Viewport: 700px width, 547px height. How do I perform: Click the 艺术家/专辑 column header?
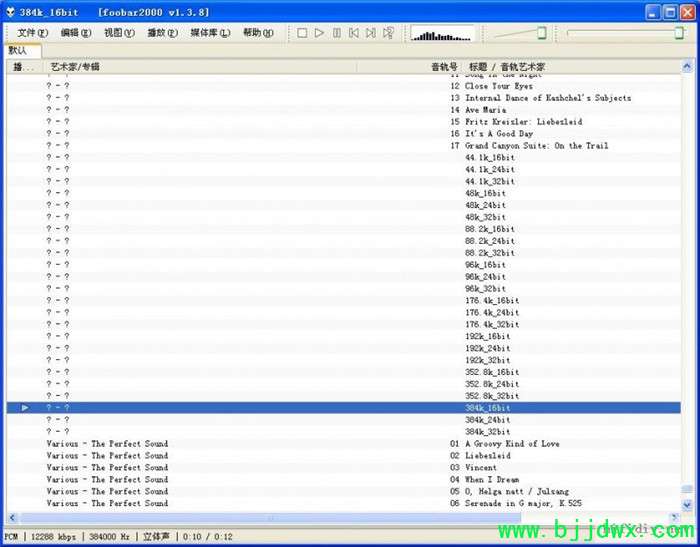tap(200, 67)
